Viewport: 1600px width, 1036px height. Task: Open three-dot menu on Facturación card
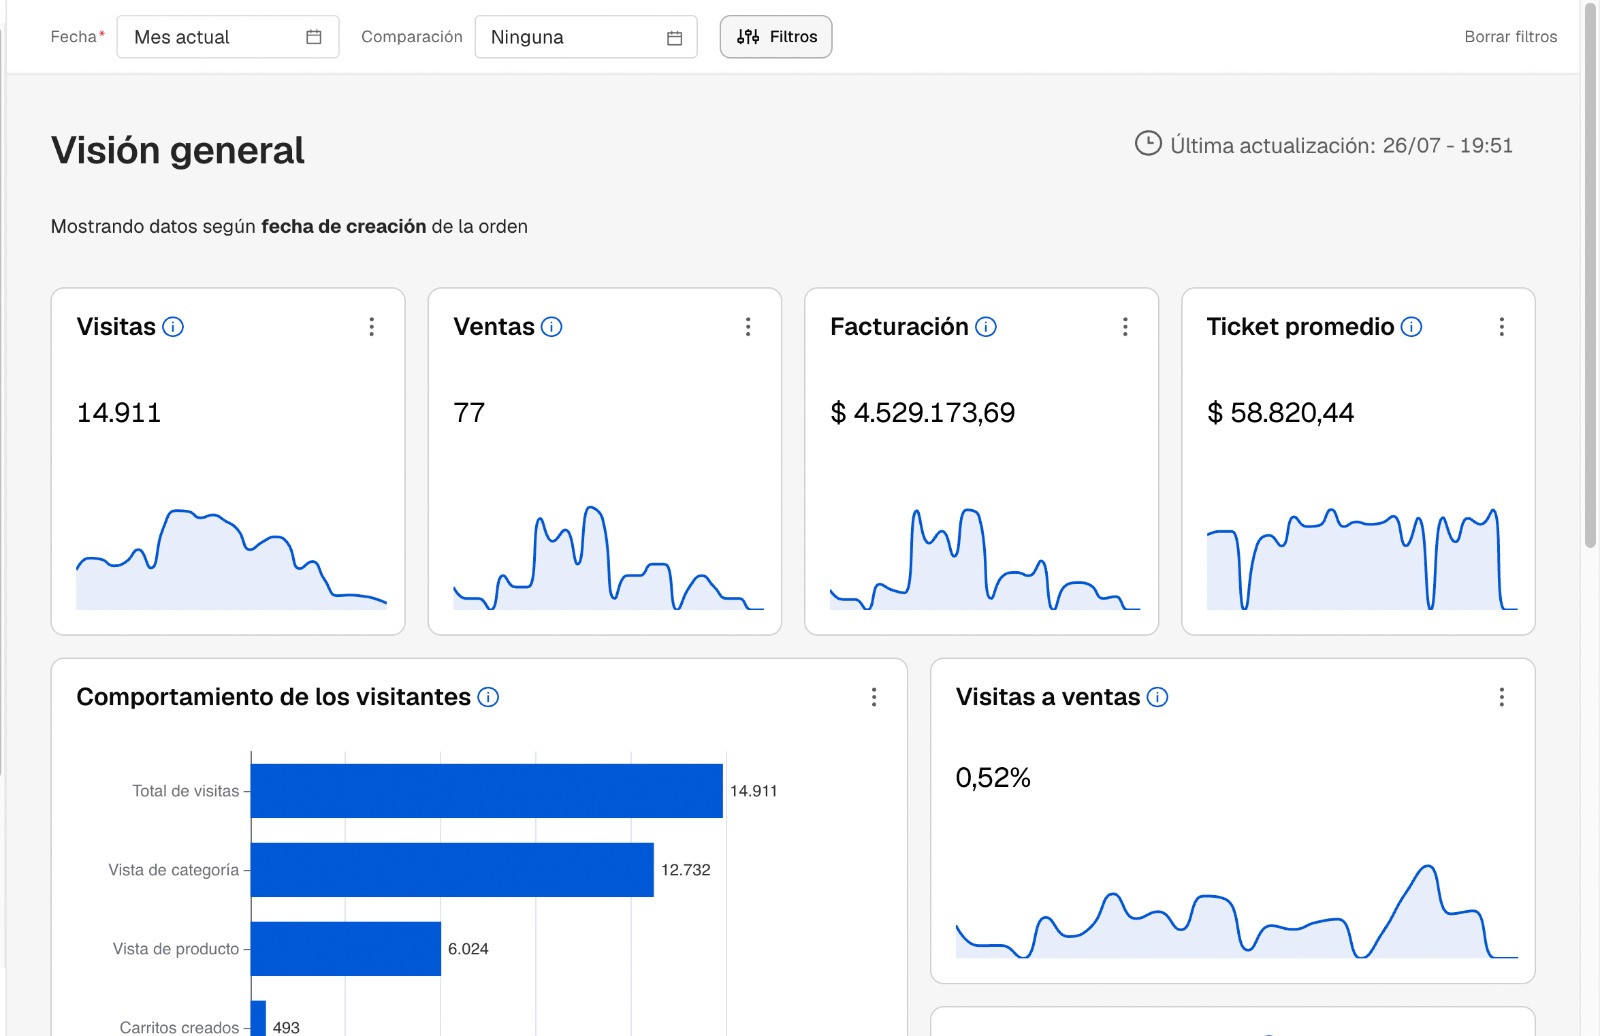pyautogui.click(x=1125, y=327)
